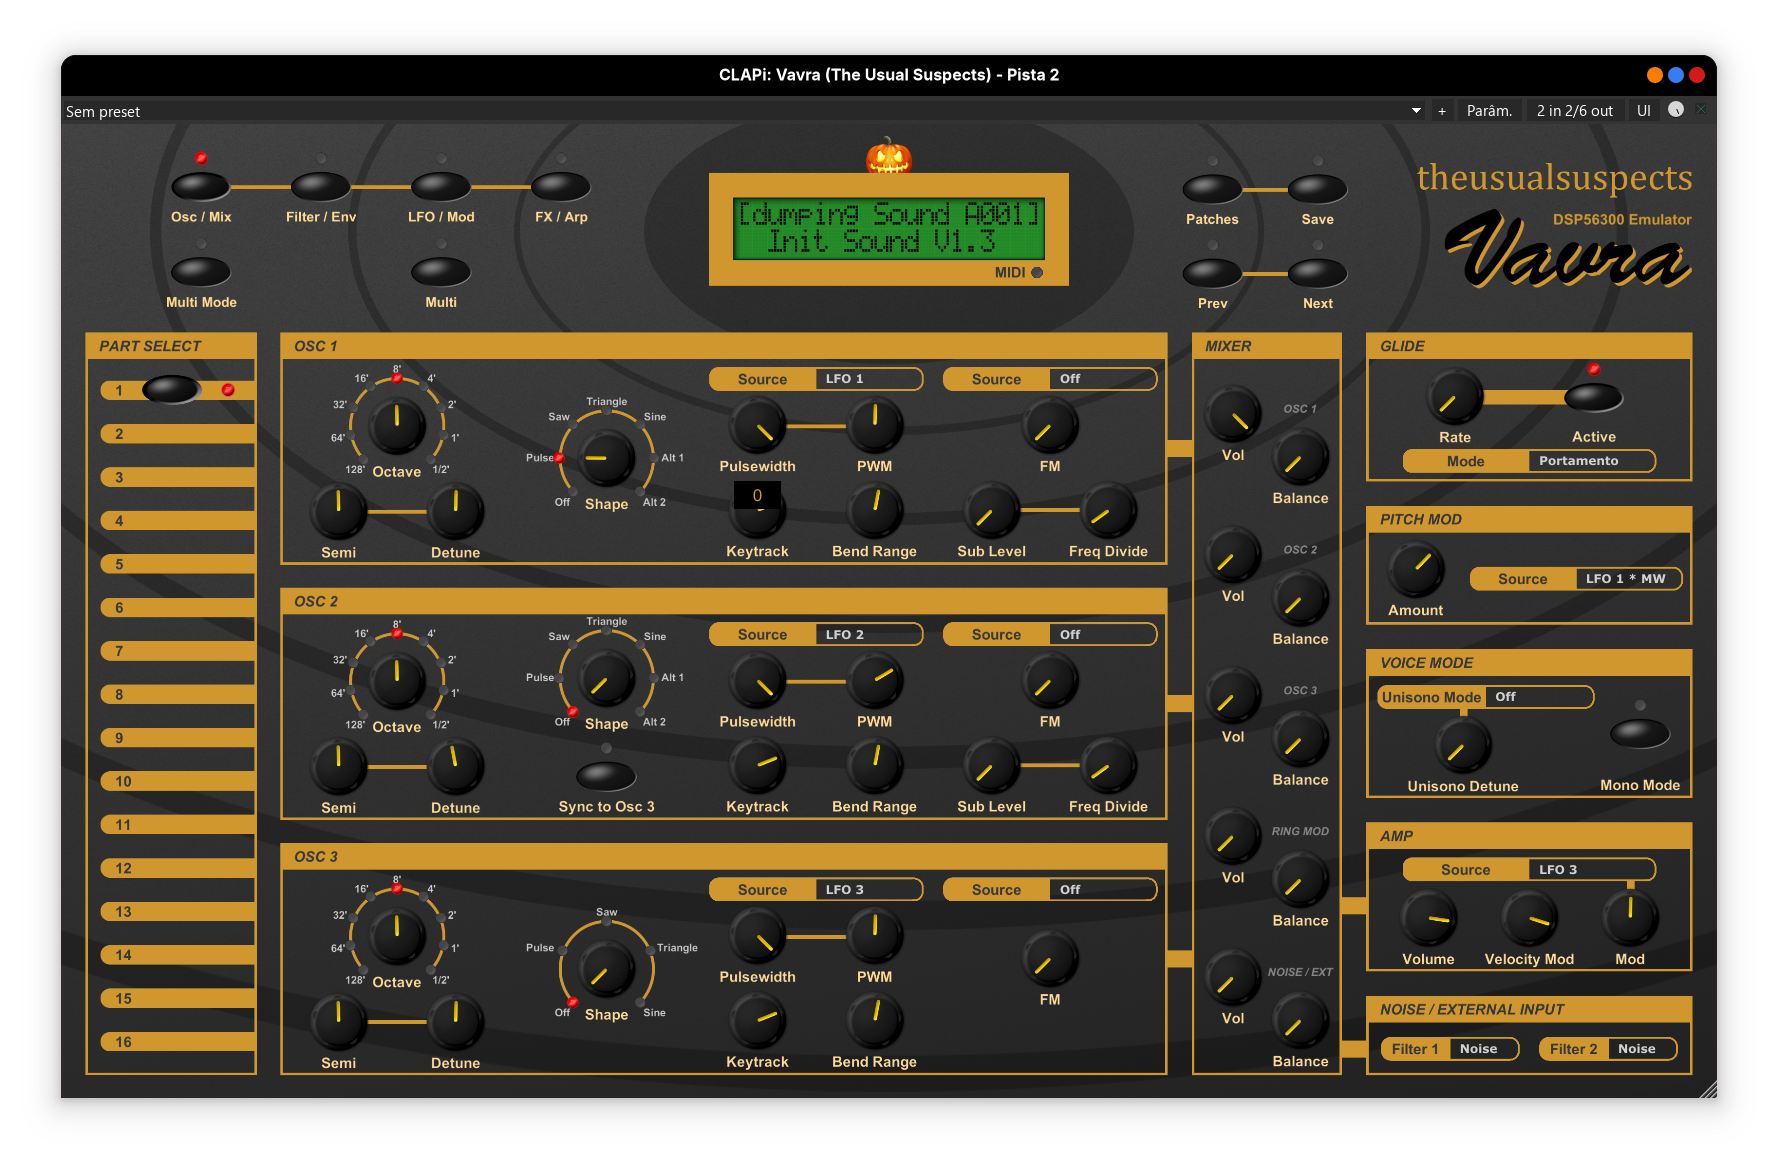1778x1165 pixels.
Task: Toggle the Glide Active button
Action: click(x=1593, y=397)
